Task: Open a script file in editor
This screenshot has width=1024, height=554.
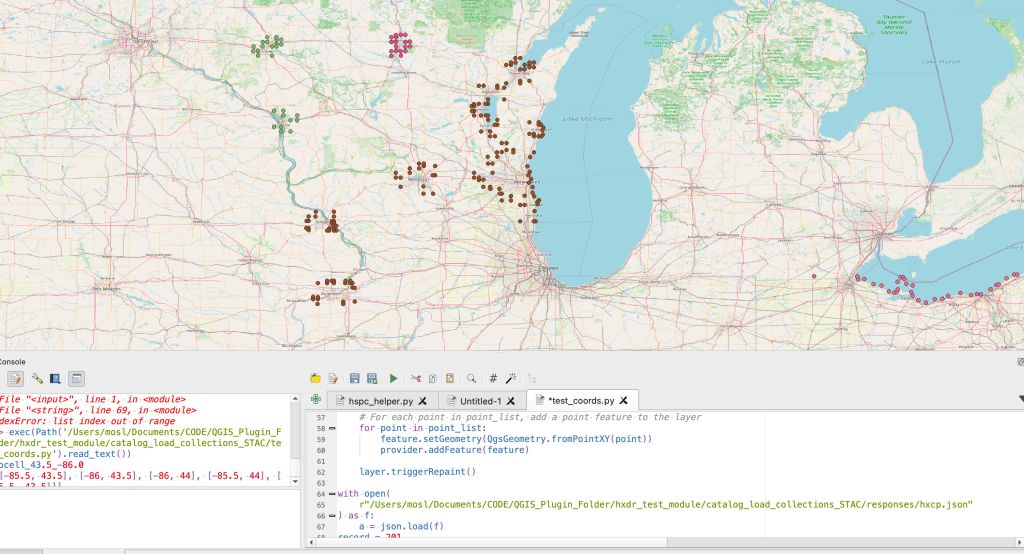Action: click(x=316, y=378)
